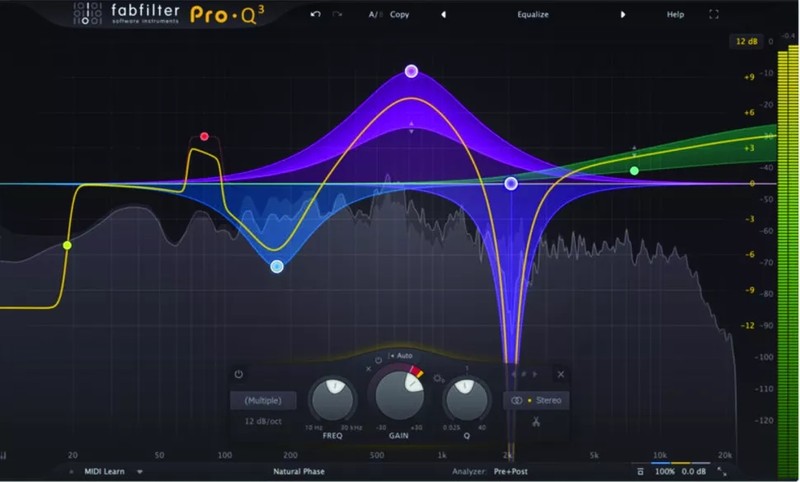
Task: Toggle Auto threshold mode
Action: (401, 356)
